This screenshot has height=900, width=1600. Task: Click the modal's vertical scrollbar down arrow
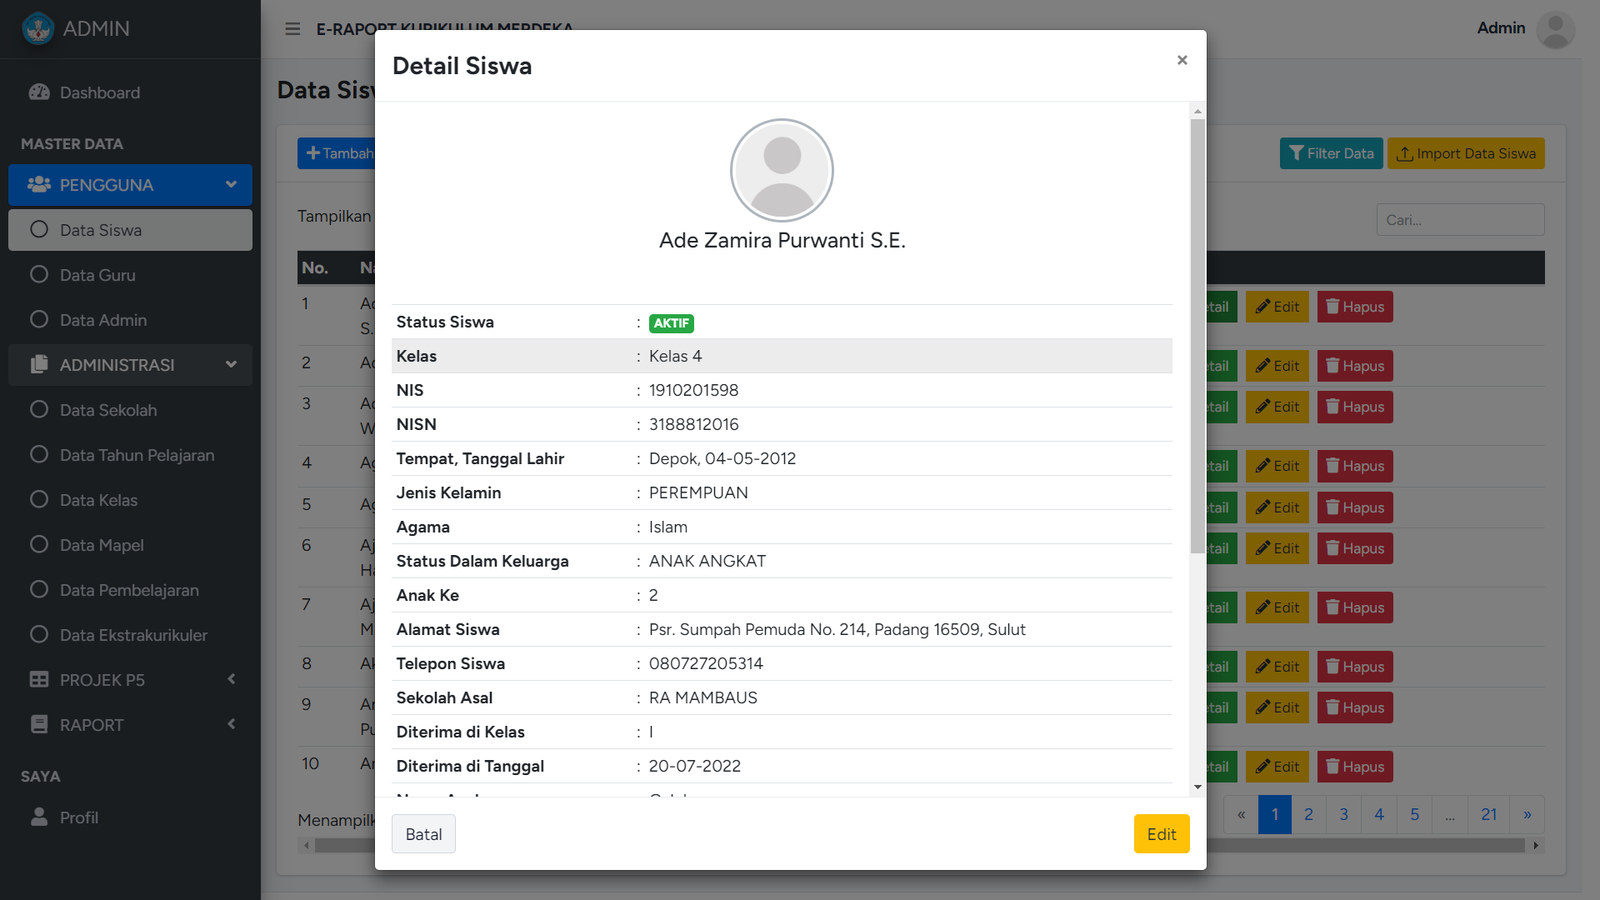(x=1197, y=787)
